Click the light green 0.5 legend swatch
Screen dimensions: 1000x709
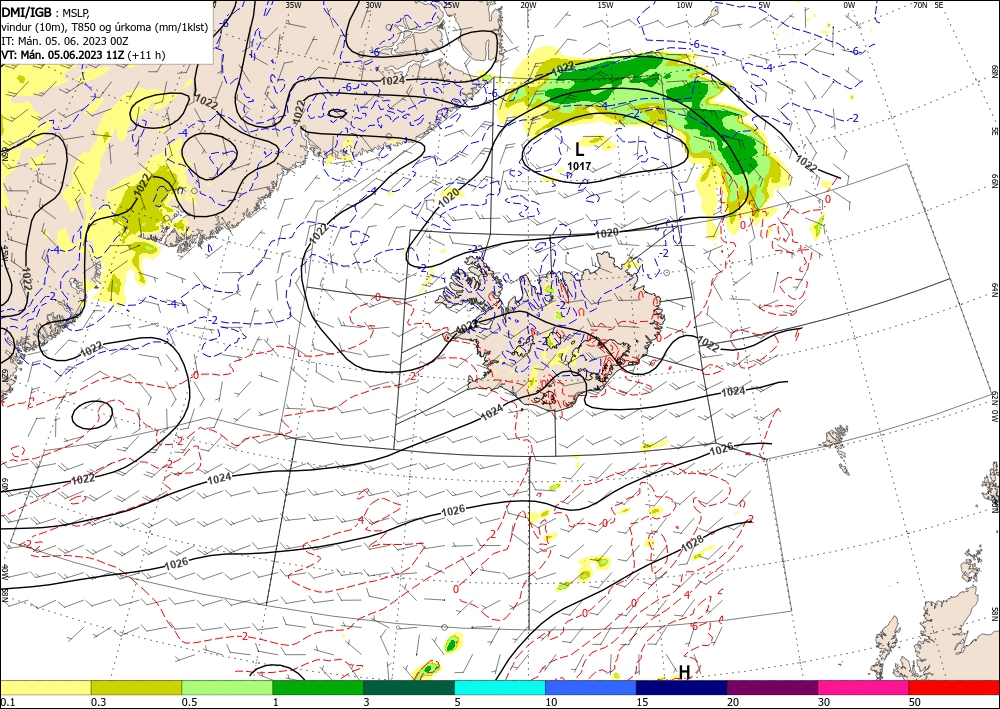click(227, 687)
